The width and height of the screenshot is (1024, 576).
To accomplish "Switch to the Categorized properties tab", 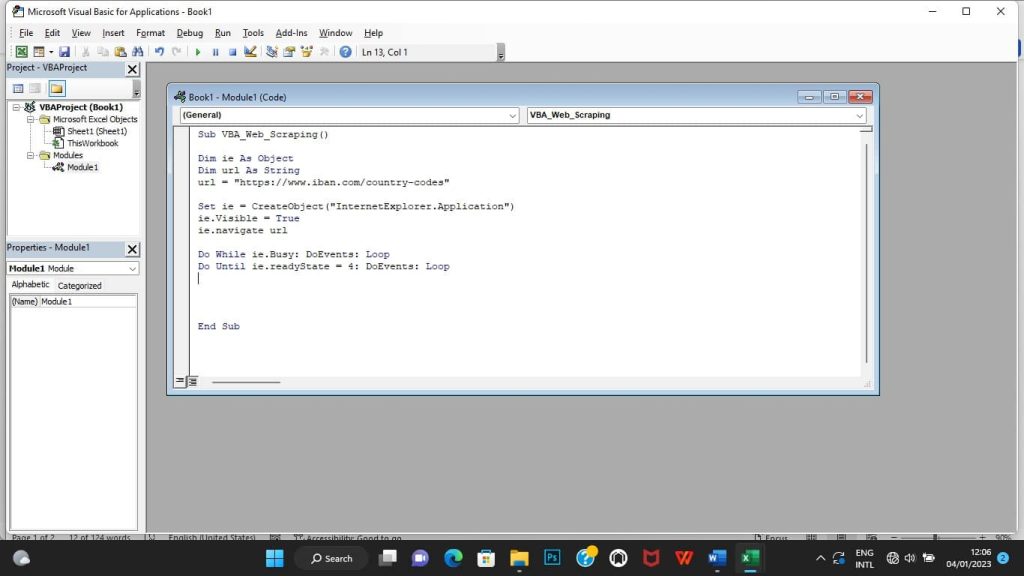I will click(x=80, y=285).
